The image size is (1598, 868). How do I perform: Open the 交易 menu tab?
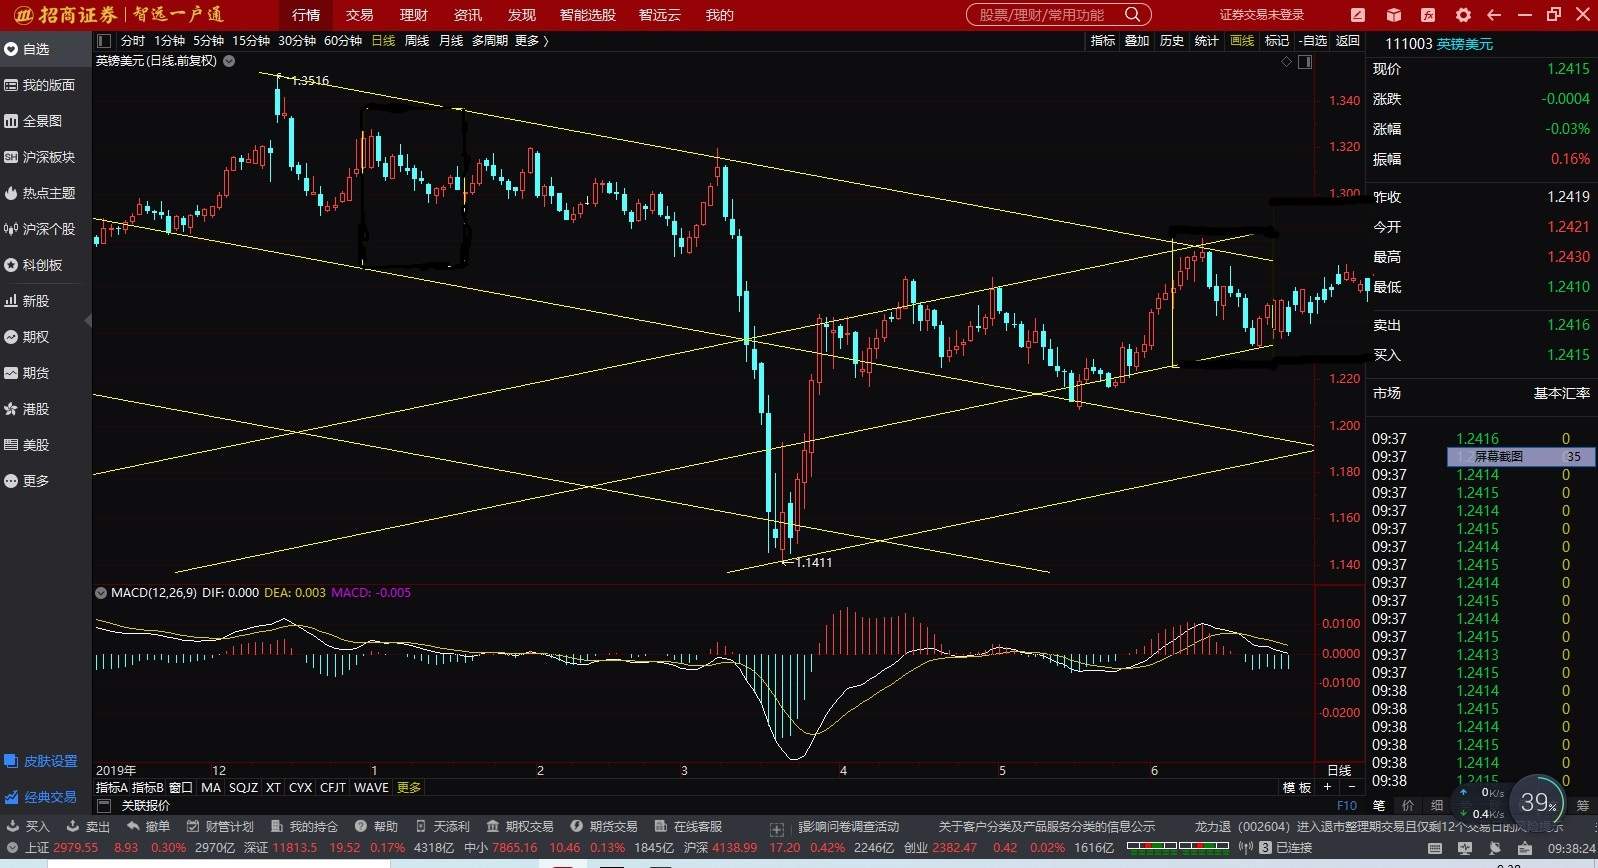click(x=359, y=15)
